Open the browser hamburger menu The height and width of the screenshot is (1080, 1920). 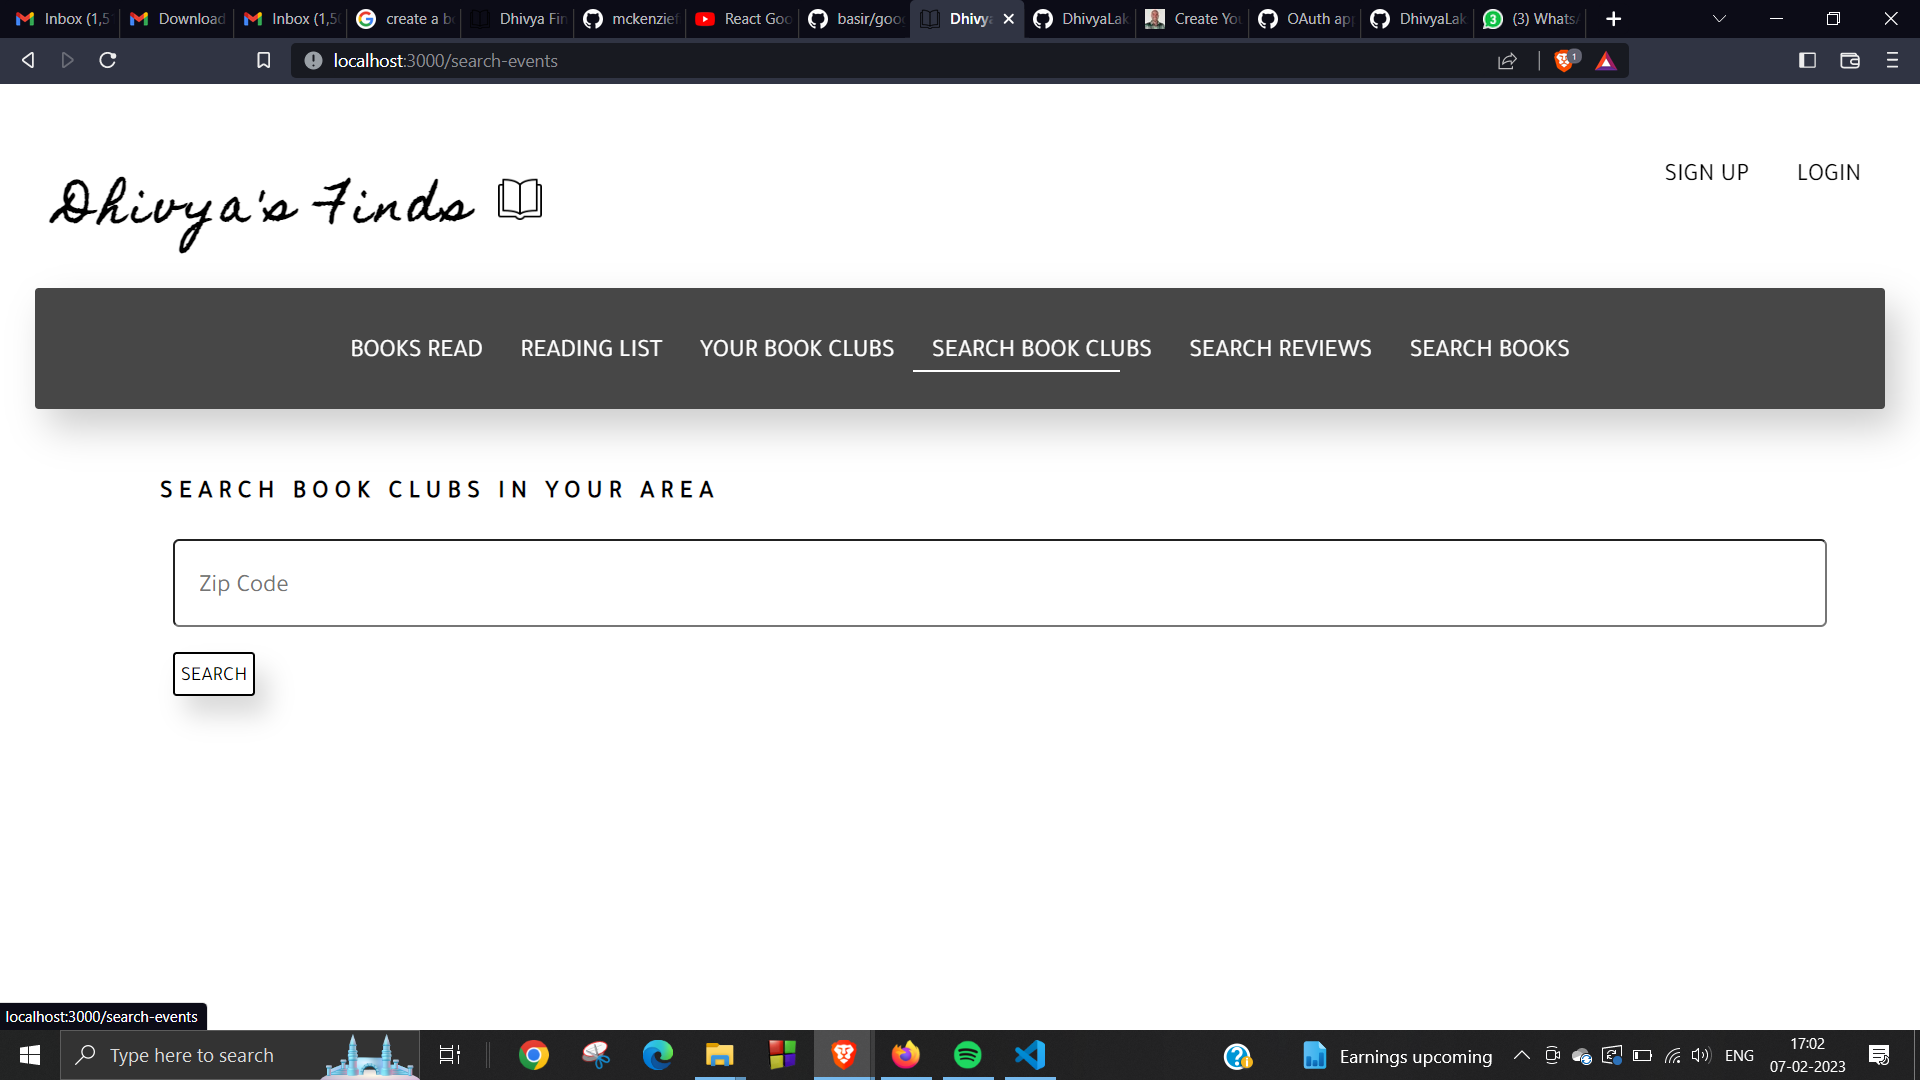(1892, 61)
